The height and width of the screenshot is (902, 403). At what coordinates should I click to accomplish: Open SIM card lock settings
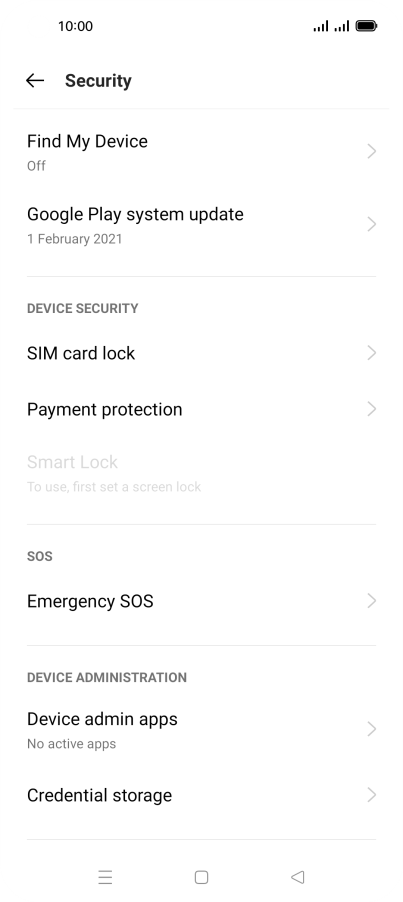pyautogui.click(x=201, y=353)
